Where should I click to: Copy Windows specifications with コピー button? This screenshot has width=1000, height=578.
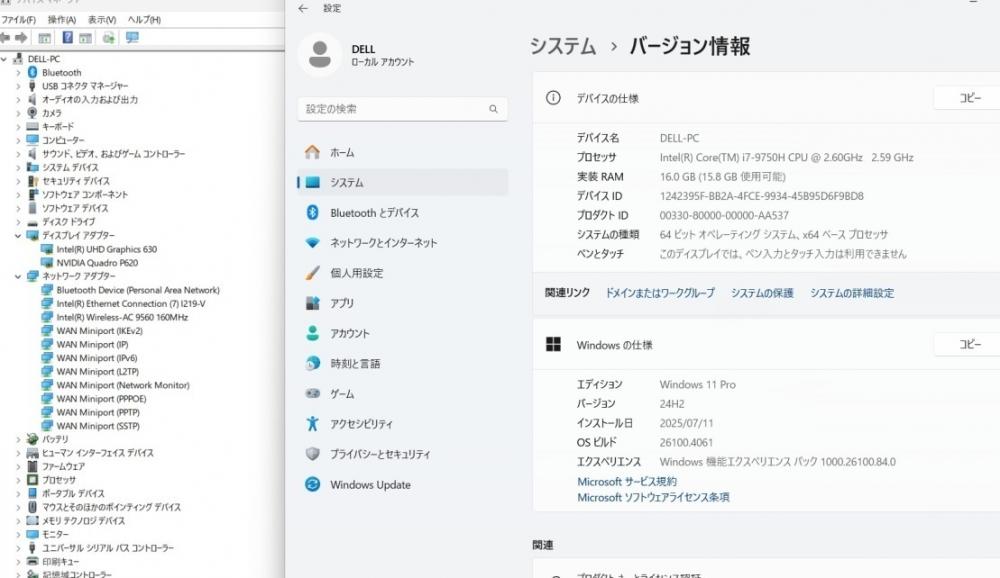point(969,345)
